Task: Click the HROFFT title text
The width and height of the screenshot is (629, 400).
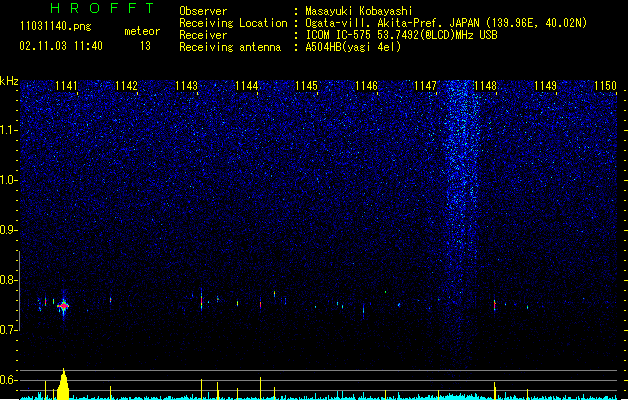Action: [102, 8]
